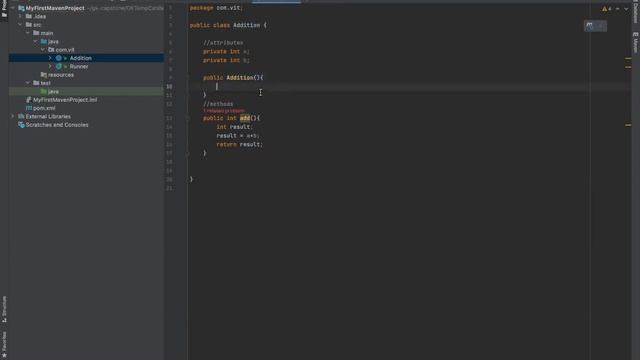Image resolution: width=640 pixels, height=360 pixels.
Task: Expand External Libraries node
Action: [x=13, y=116]
